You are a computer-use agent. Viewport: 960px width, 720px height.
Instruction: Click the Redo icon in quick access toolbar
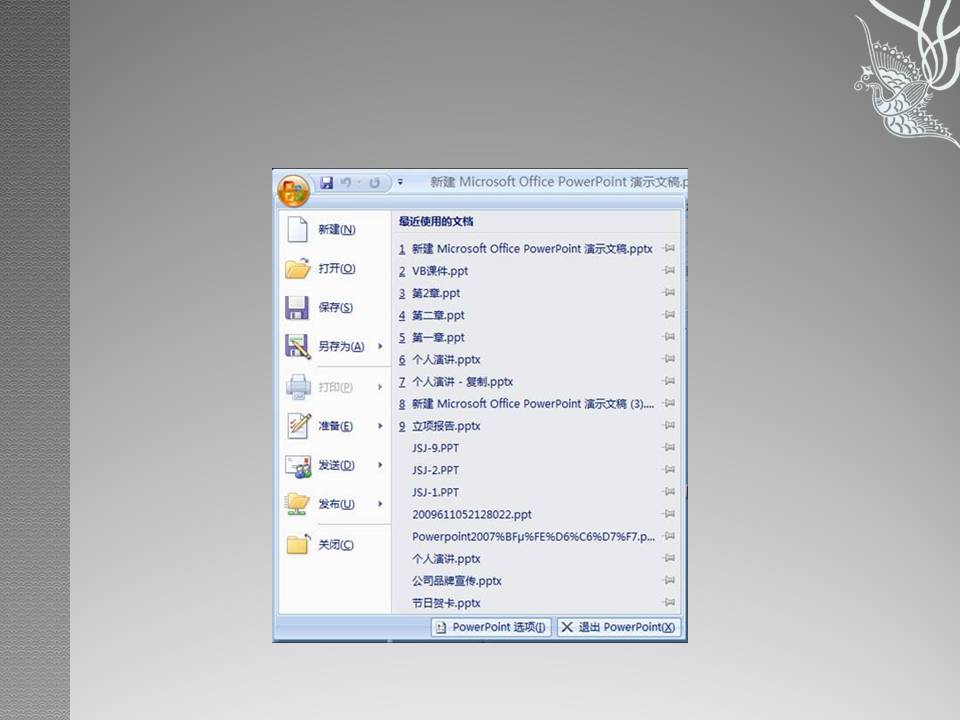click(374, 182)
